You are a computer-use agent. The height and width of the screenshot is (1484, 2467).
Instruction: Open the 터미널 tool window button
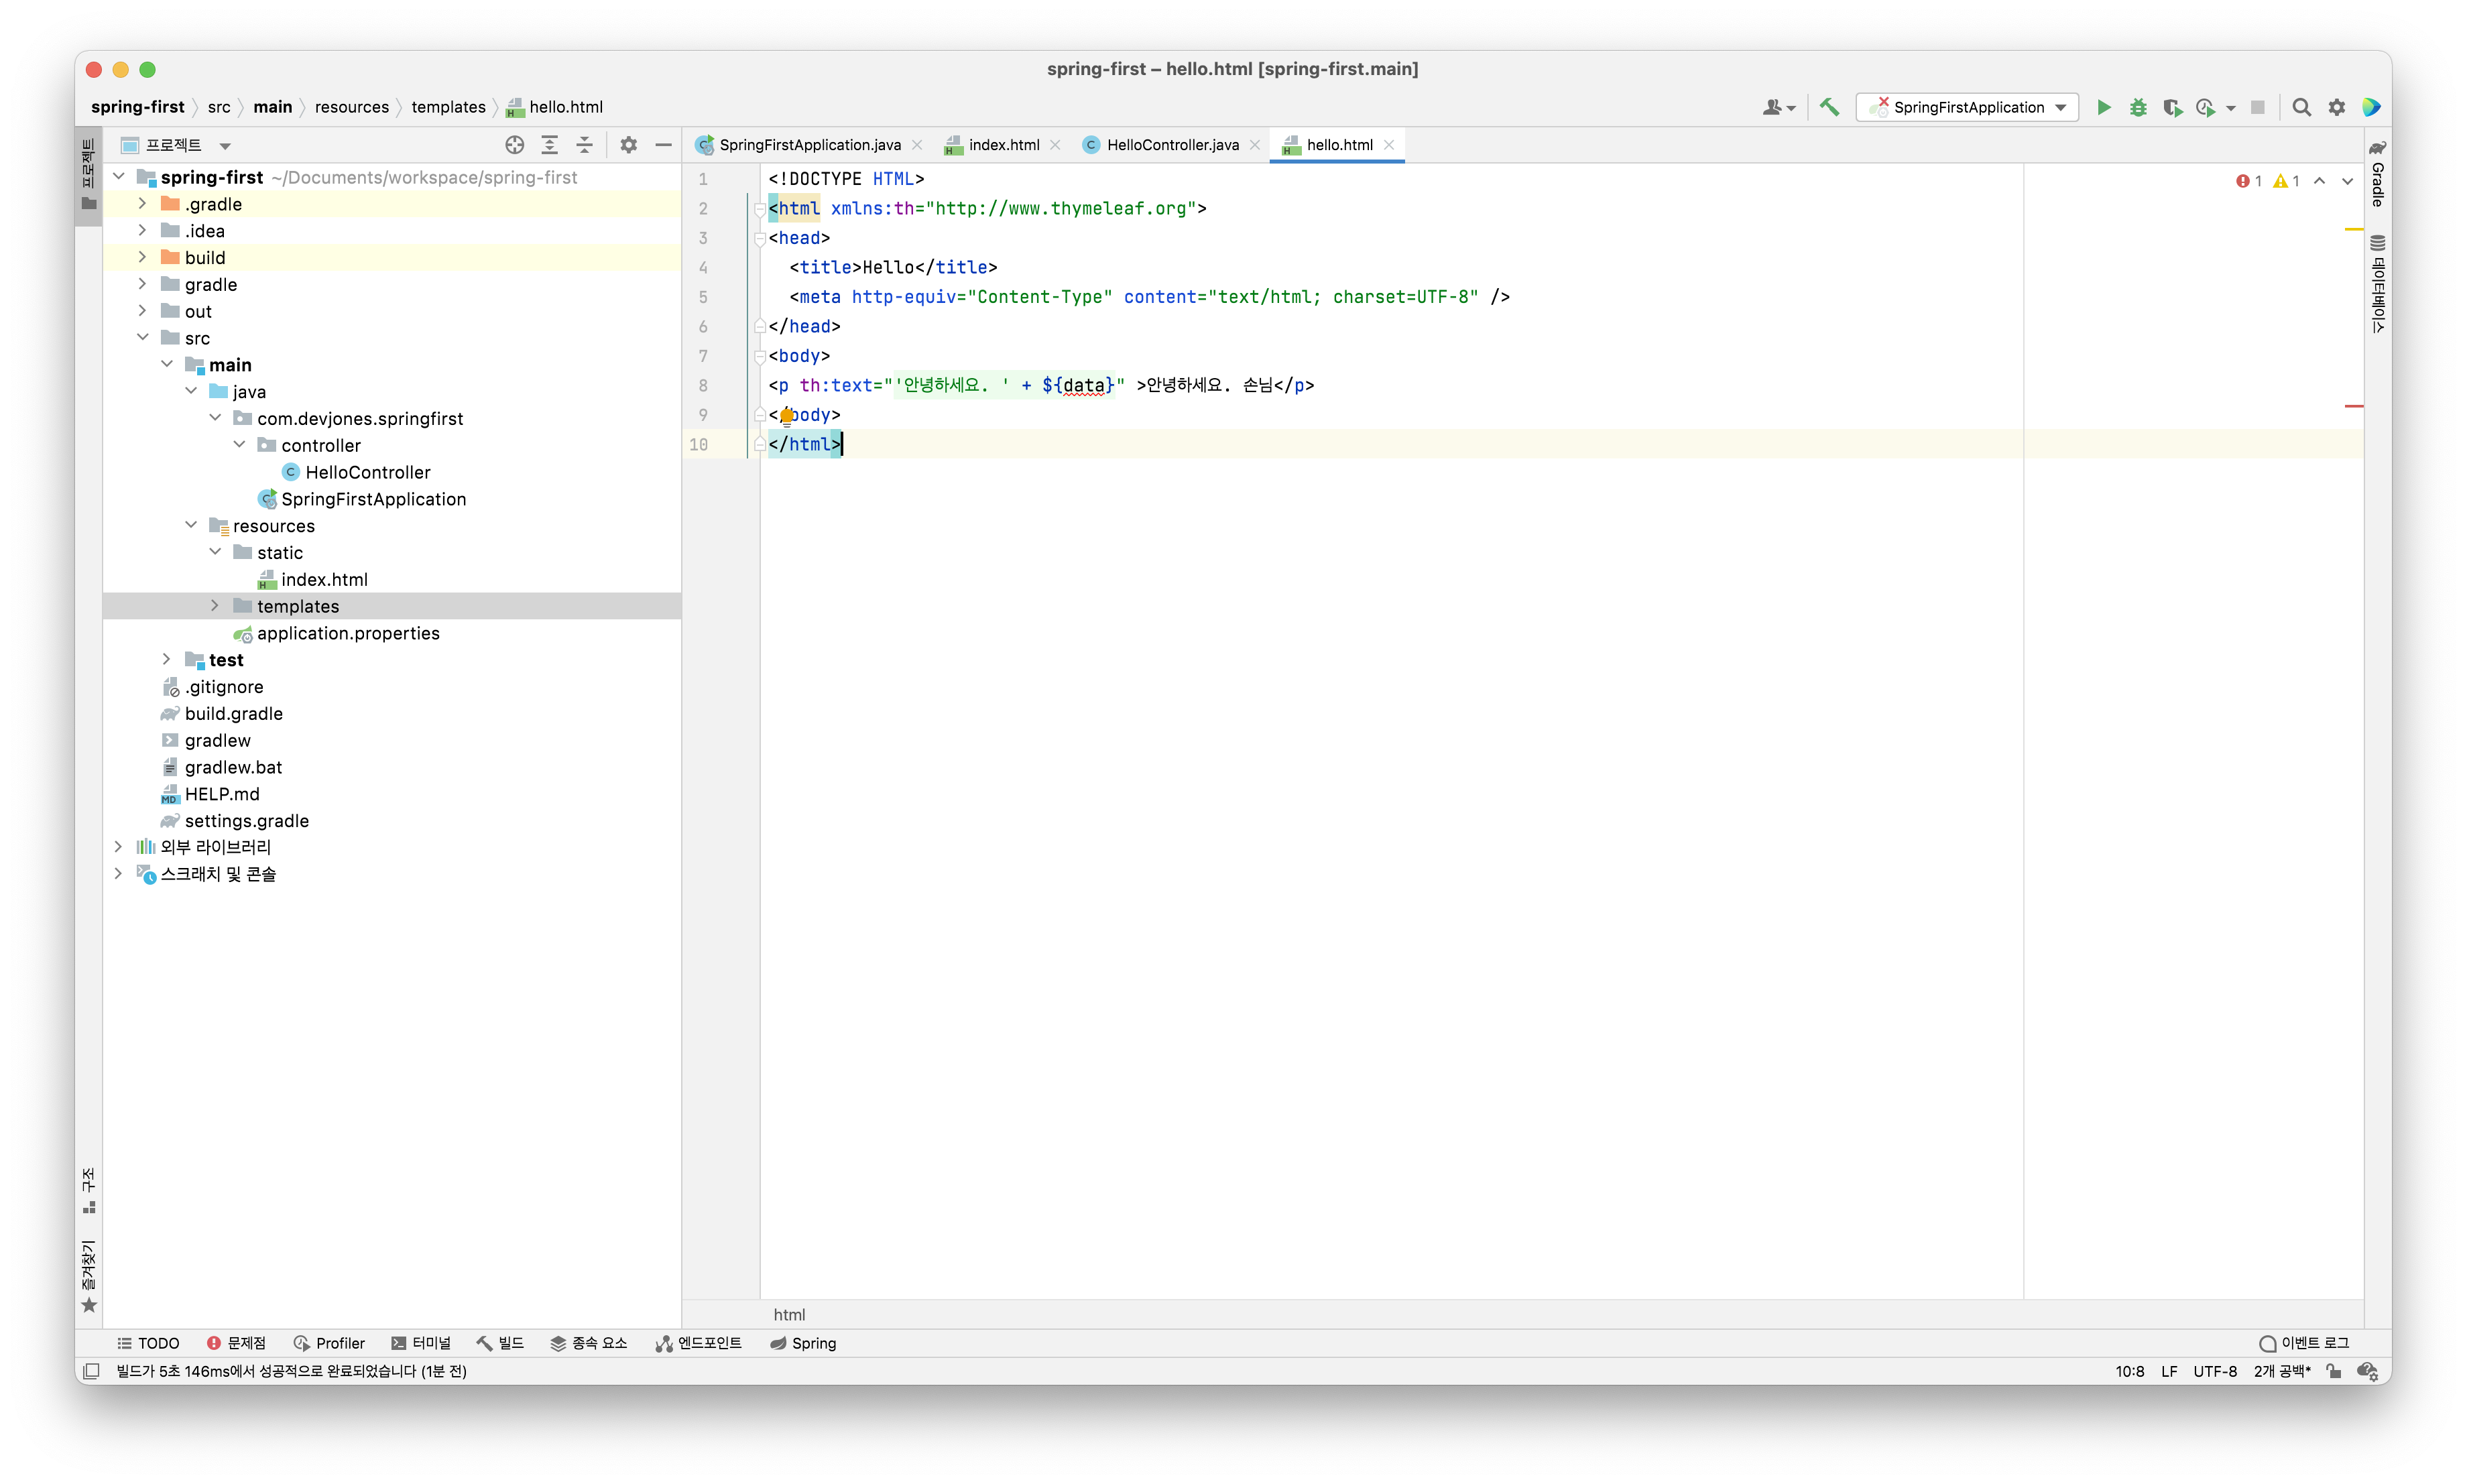[421, 1343]
